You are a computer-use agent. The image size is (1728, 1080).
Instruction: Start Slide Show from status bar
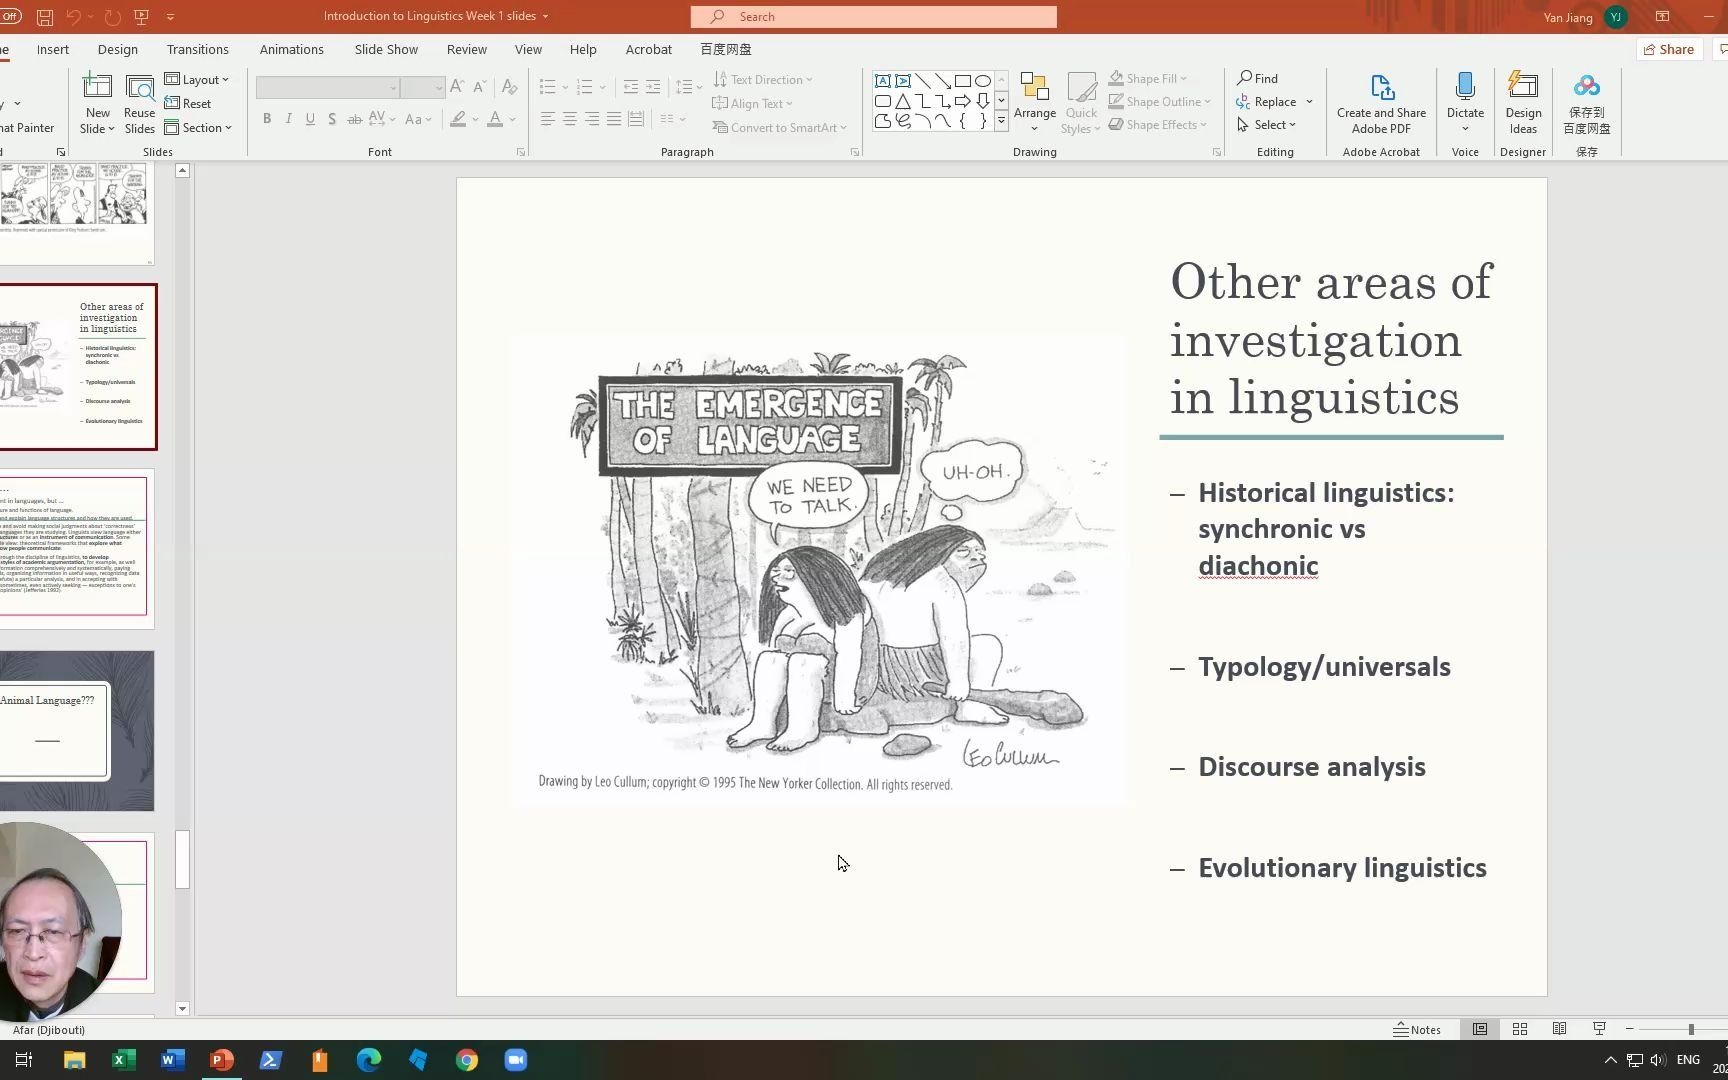click(1599, 1029)
